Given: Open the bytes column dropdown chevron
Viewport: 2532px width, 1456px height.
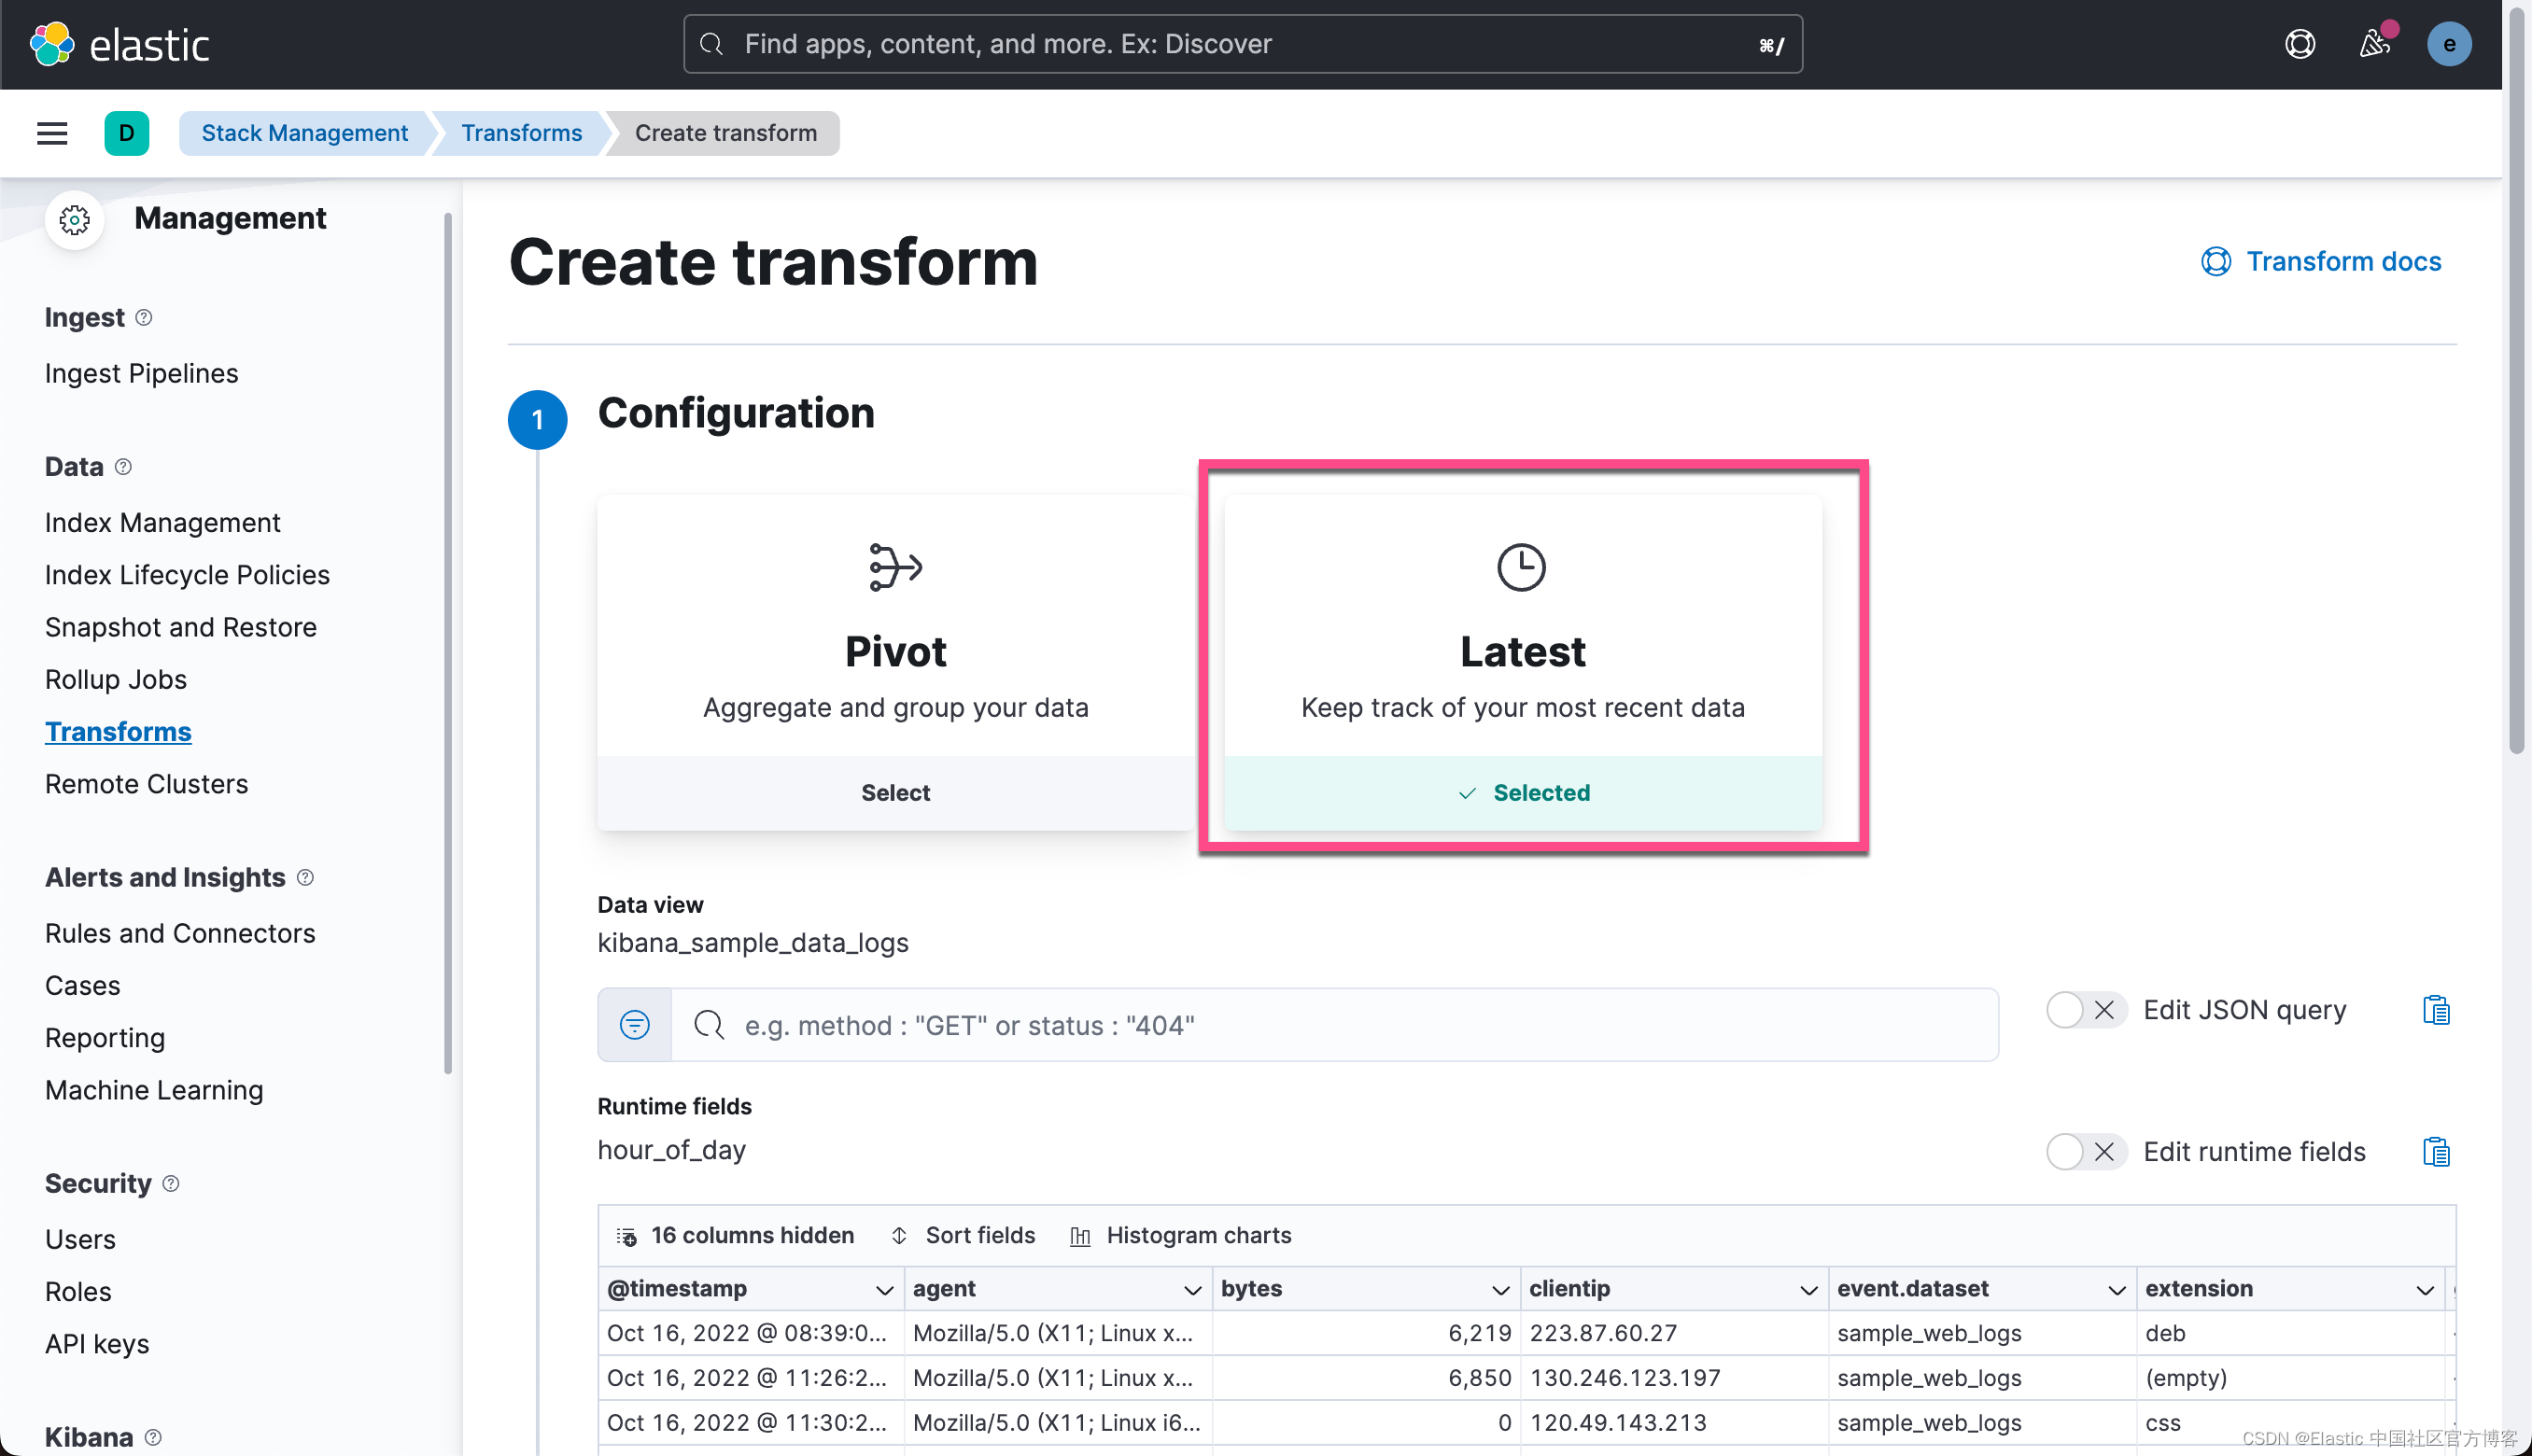Looking at the screenshot, I should coord(1500,1290).
